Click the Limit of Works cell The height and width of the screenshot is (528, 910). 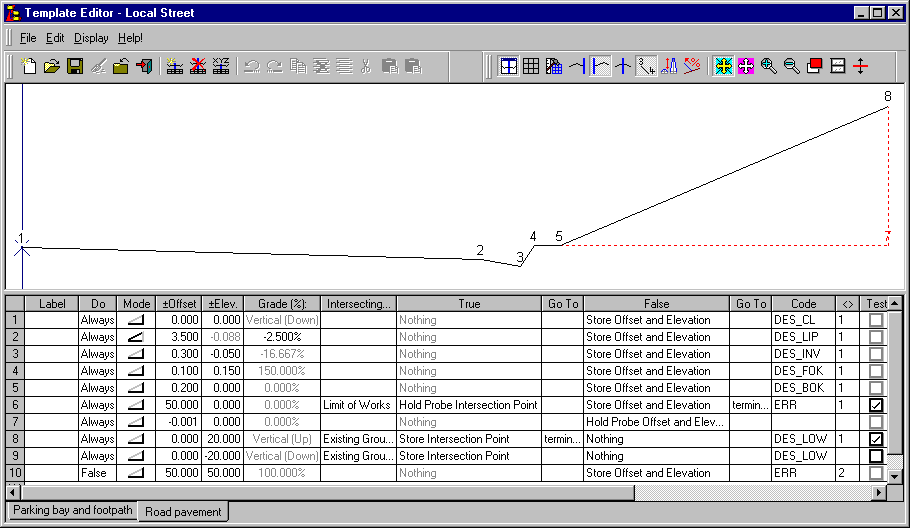click(x=359, y=405)
